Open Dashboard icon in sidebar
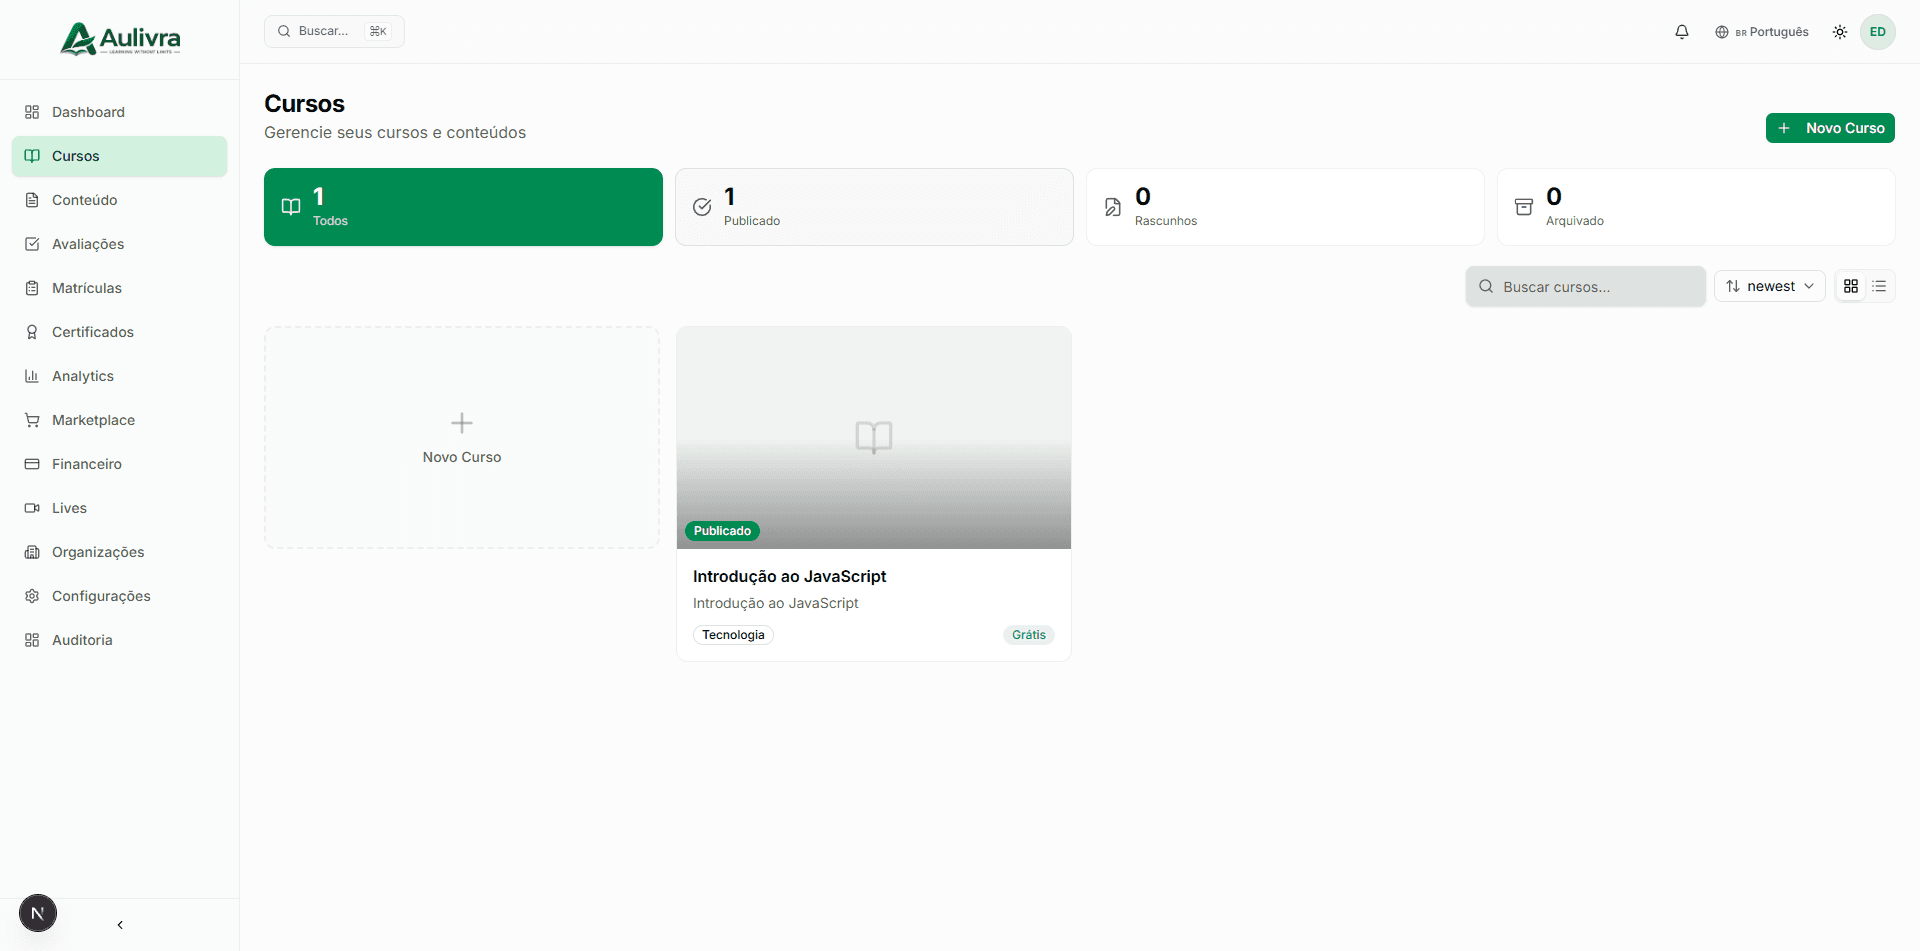This screenshot has height=951, width=1920. pos(32,112)
